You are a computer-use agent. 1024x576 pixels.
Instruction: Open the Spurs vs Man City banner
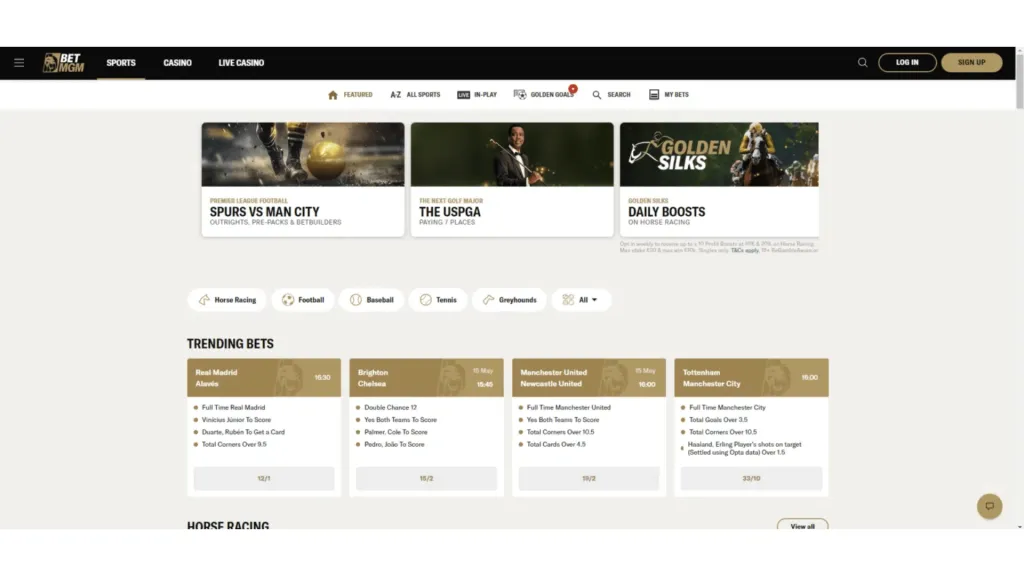pyautogui.click(x=303, y=180)
